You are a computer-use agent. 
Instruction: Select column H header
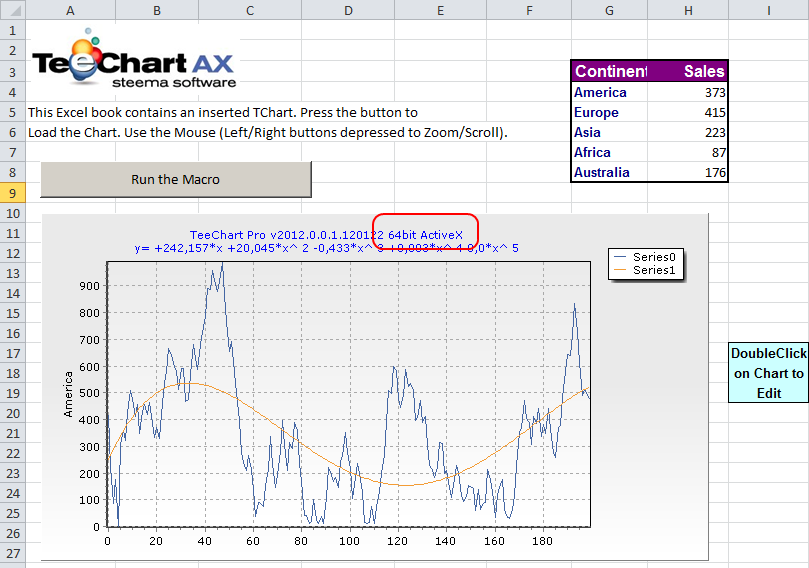tap(688, 10)
